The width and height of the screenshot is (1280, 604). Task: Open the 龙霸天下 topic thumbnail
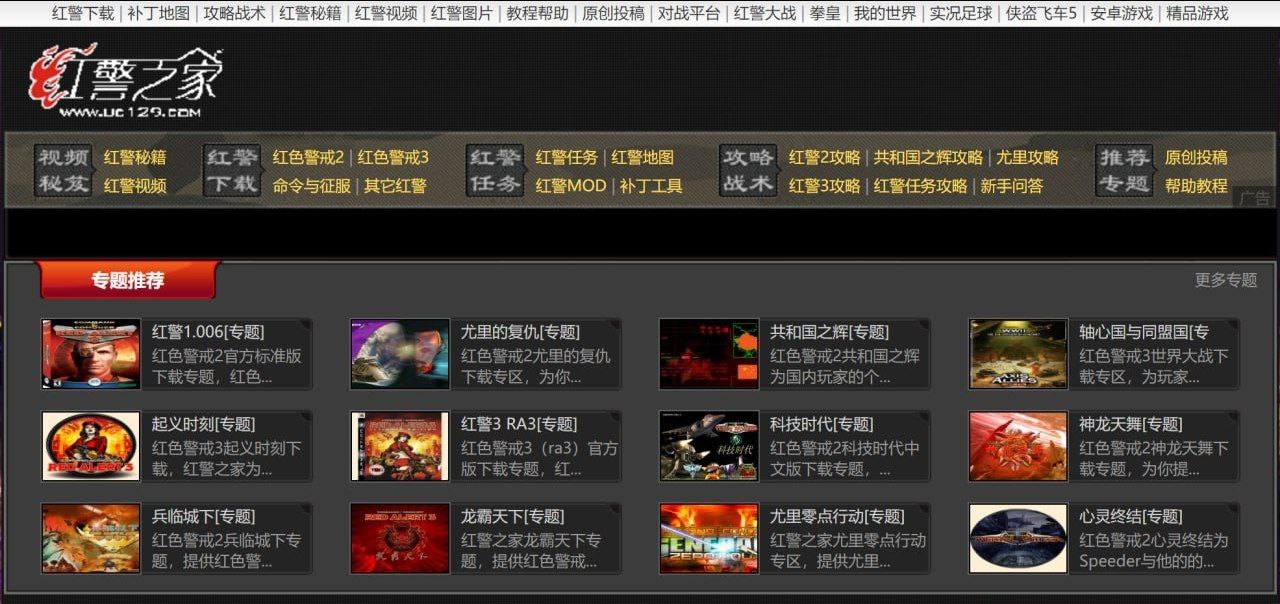(x=400, y=538)
